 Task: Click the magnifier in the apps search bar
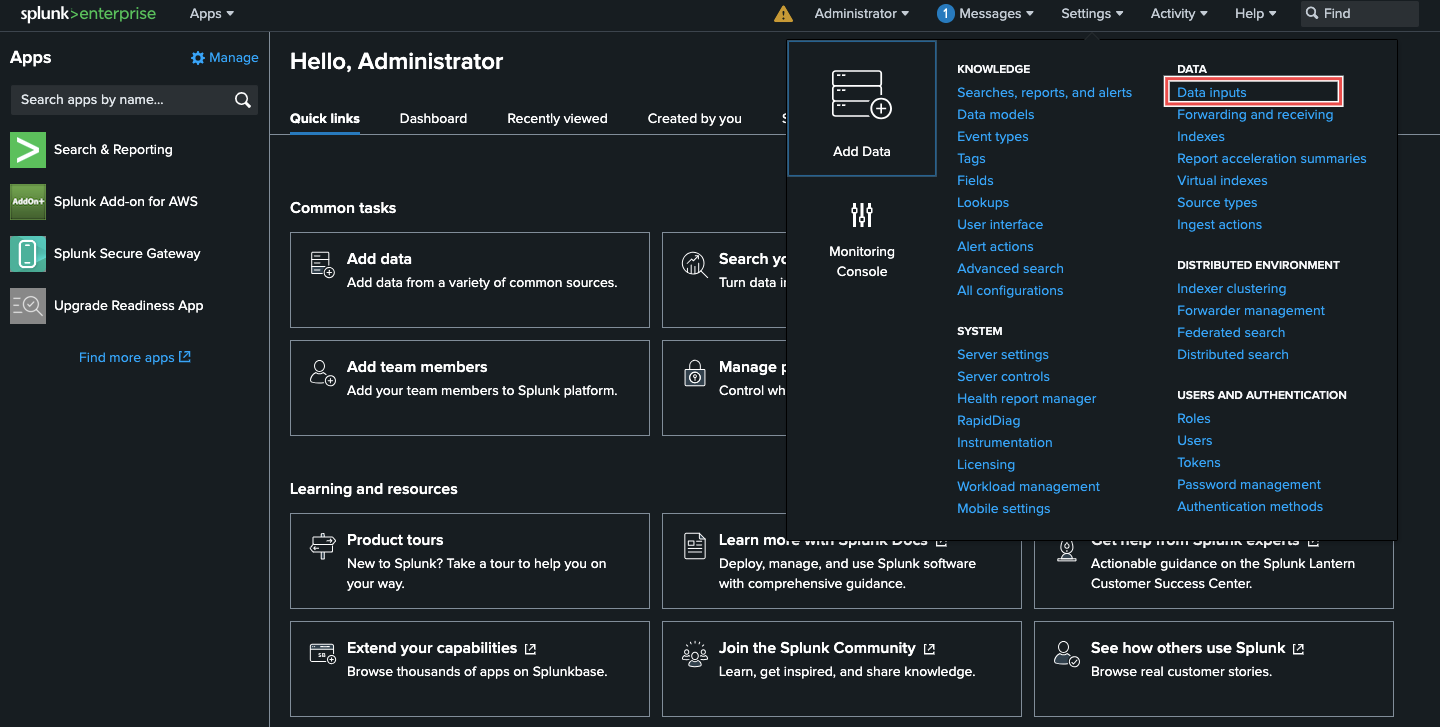[x=241, y=100]
